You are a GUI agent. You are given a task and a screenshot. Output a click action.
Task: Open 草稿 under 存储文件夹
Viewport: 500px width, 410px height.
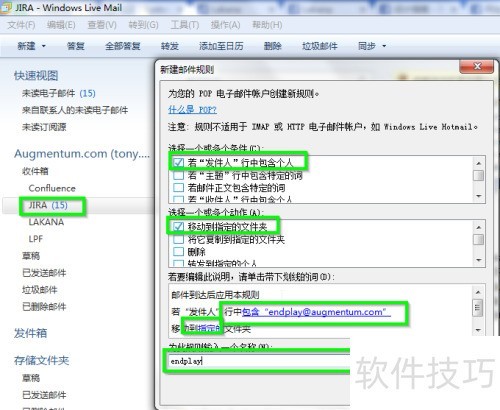coord(31,378)
